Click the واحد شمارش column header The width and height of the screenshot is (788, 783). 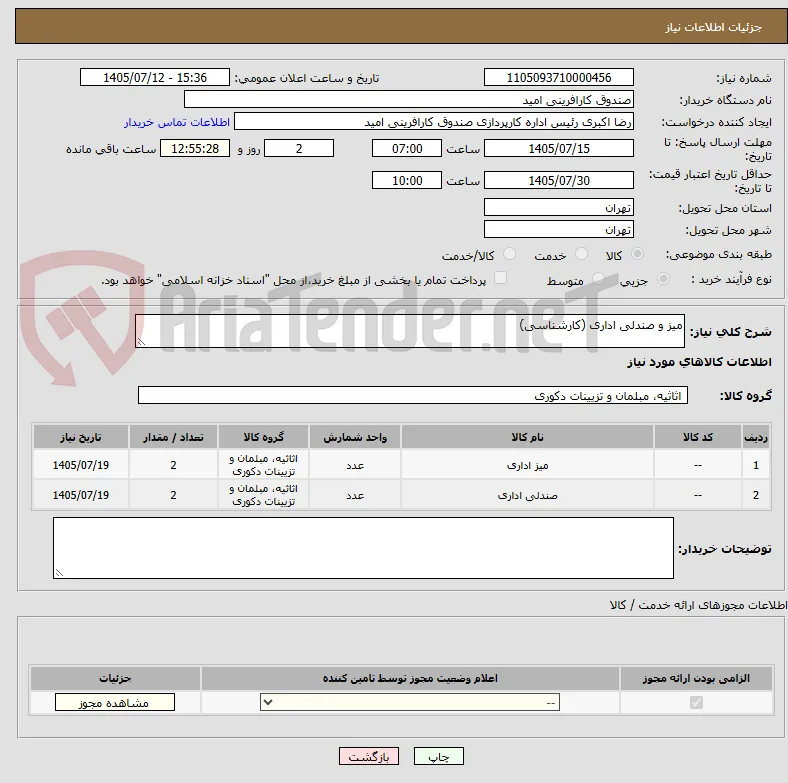(x=355, y=437)
